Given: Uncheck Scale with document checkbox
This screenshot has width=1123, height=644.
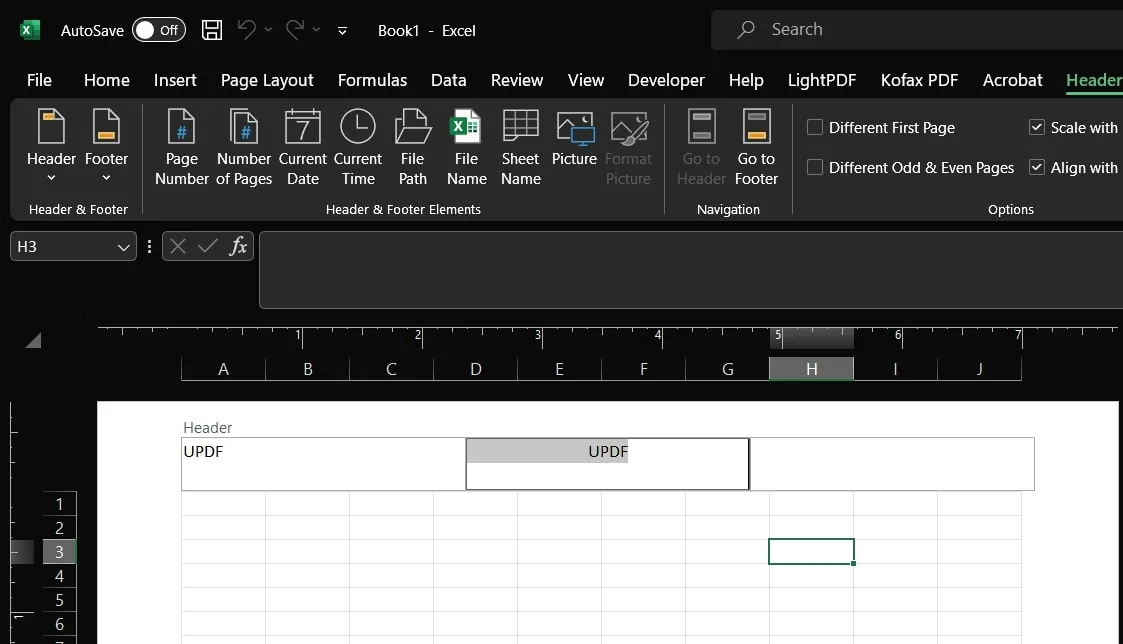Looking at the screenshot, I should coord(1036,128).
